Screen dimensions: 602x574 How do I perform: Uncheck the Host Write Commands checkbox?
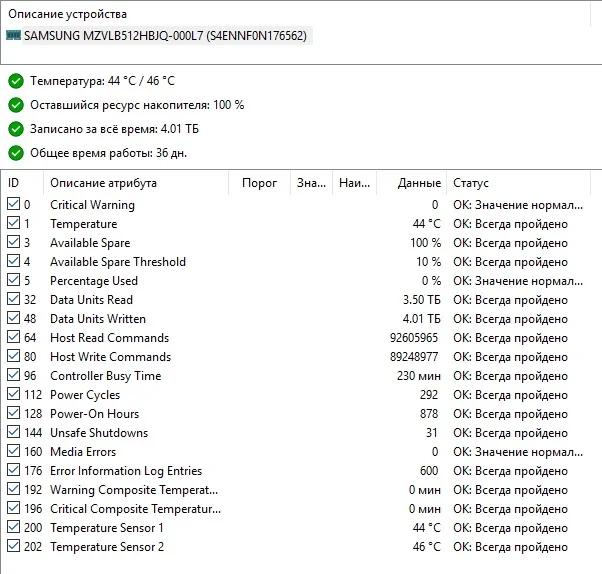[x=13, y=356]
